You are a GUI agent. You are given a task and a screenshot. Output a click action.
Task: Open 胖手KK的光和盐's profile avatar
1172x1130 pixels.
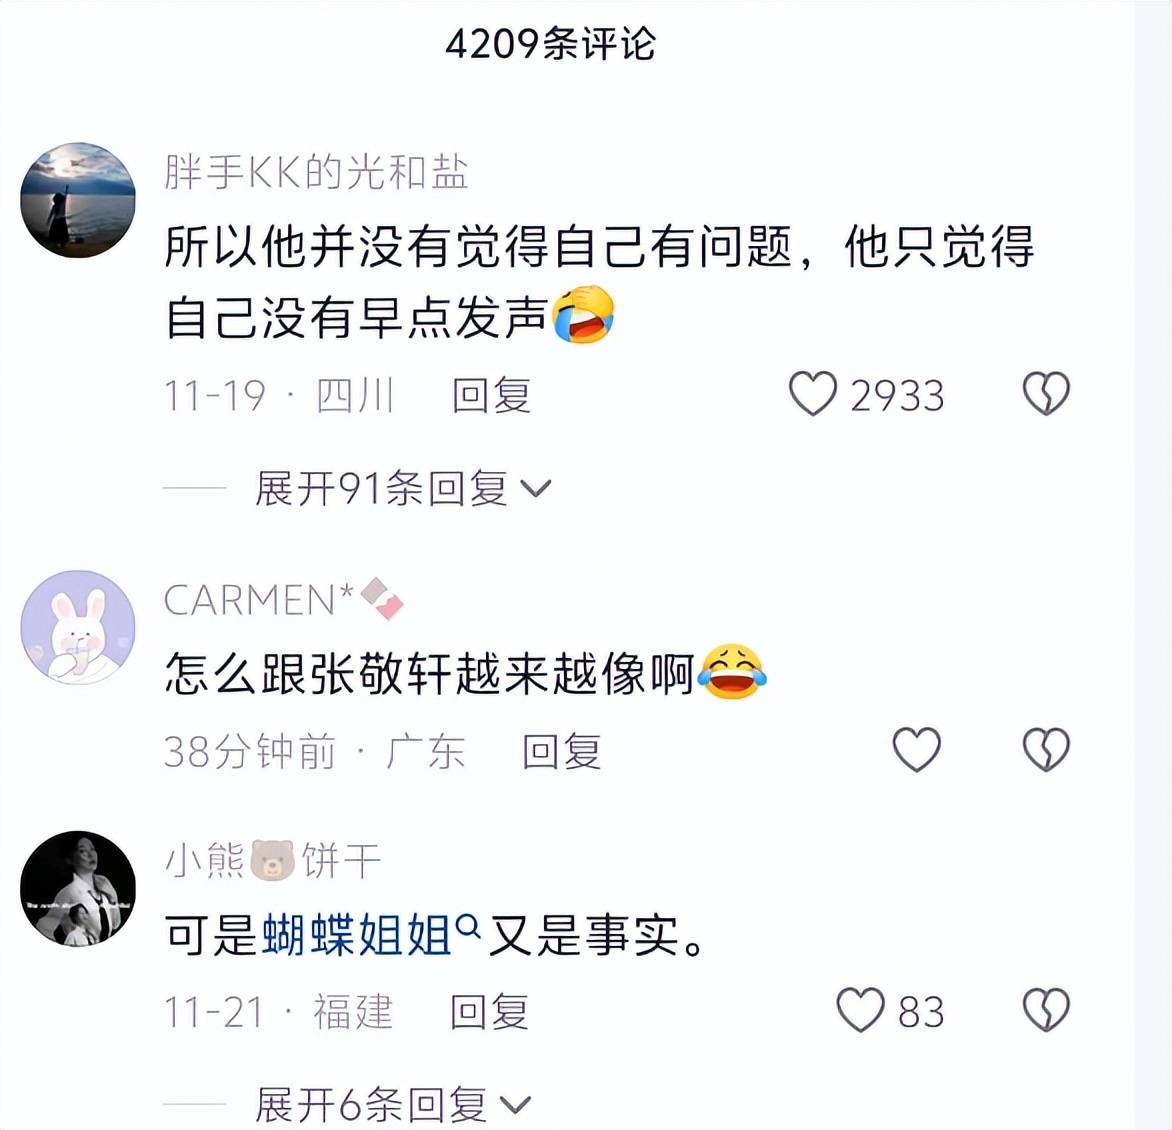(78, 200)
